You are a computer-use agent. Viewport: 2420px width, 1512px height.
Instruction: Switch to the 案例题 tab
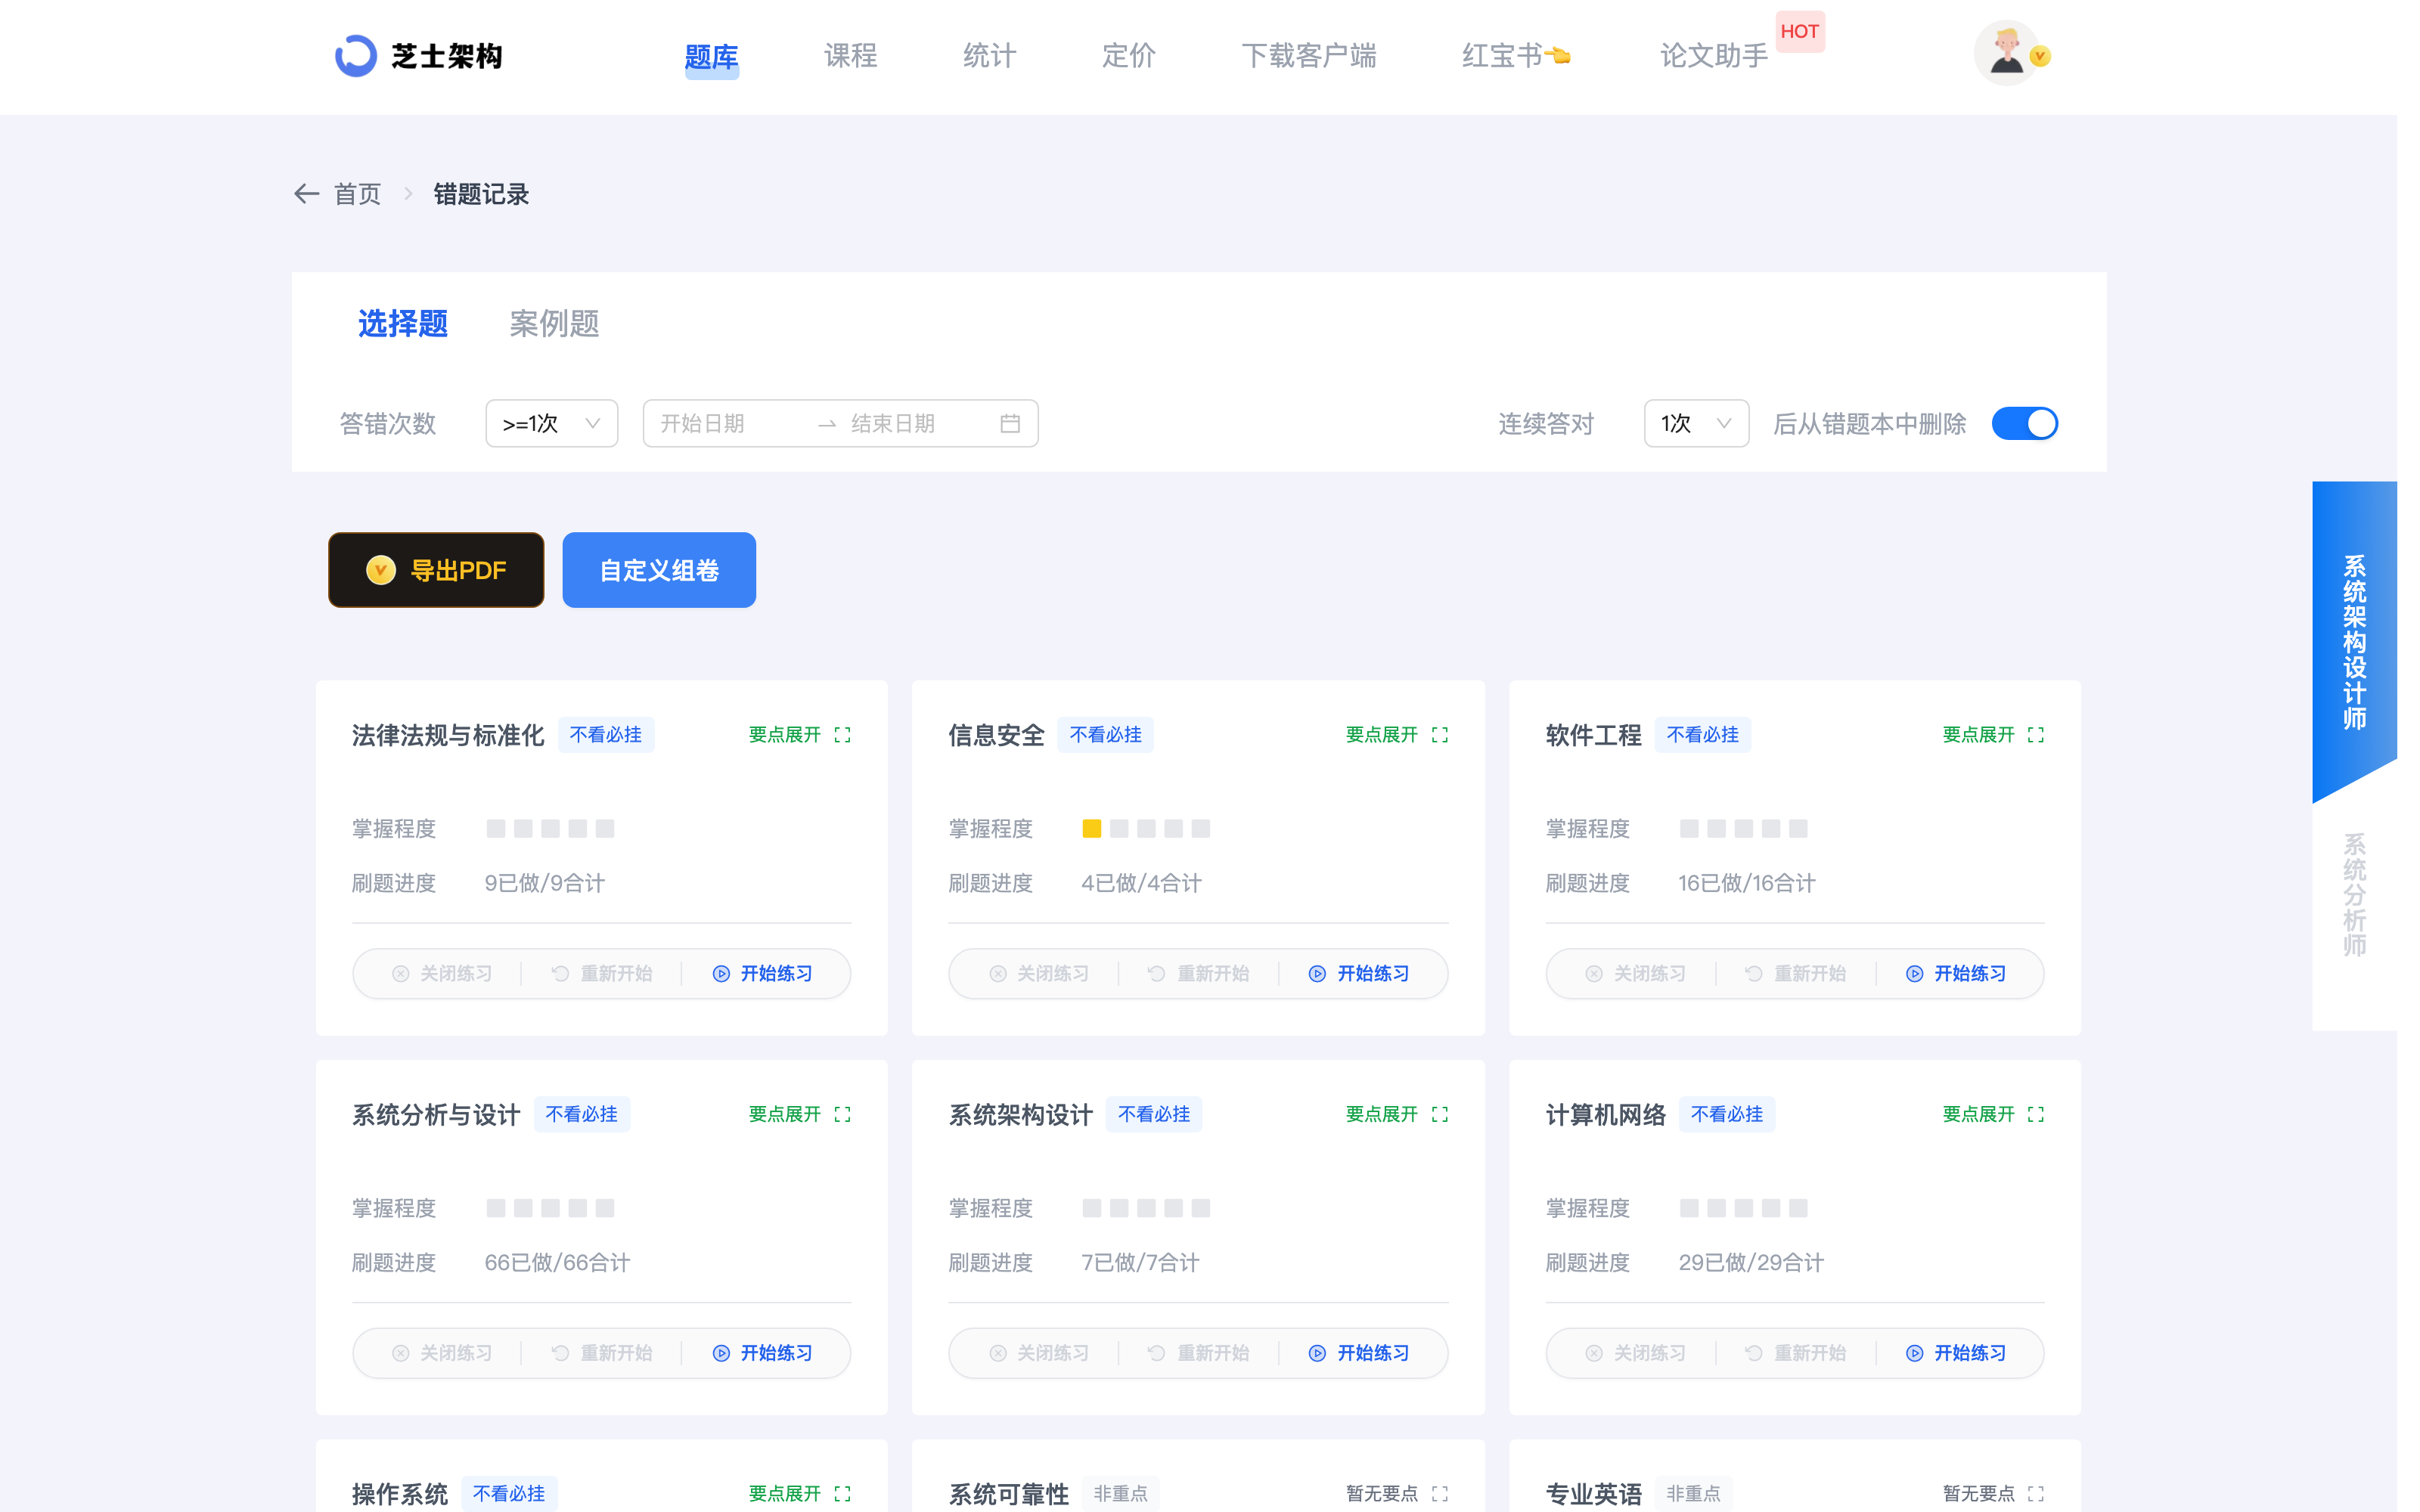[554, 323]
